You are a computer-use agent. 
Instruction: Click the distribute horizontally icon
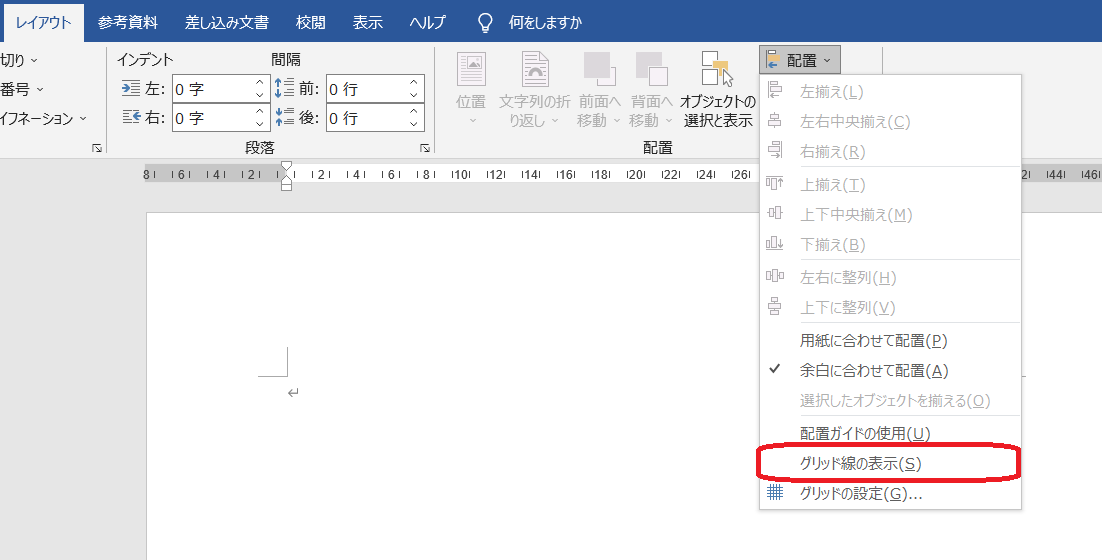(774, 276)
